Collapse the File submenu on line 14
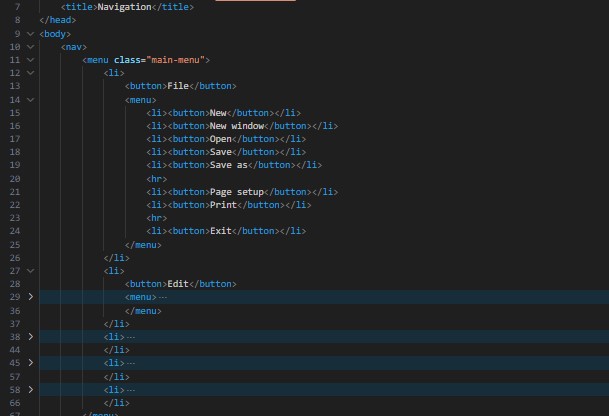The image size is (609, 416). pyautogui.click(x=31, y=99)
